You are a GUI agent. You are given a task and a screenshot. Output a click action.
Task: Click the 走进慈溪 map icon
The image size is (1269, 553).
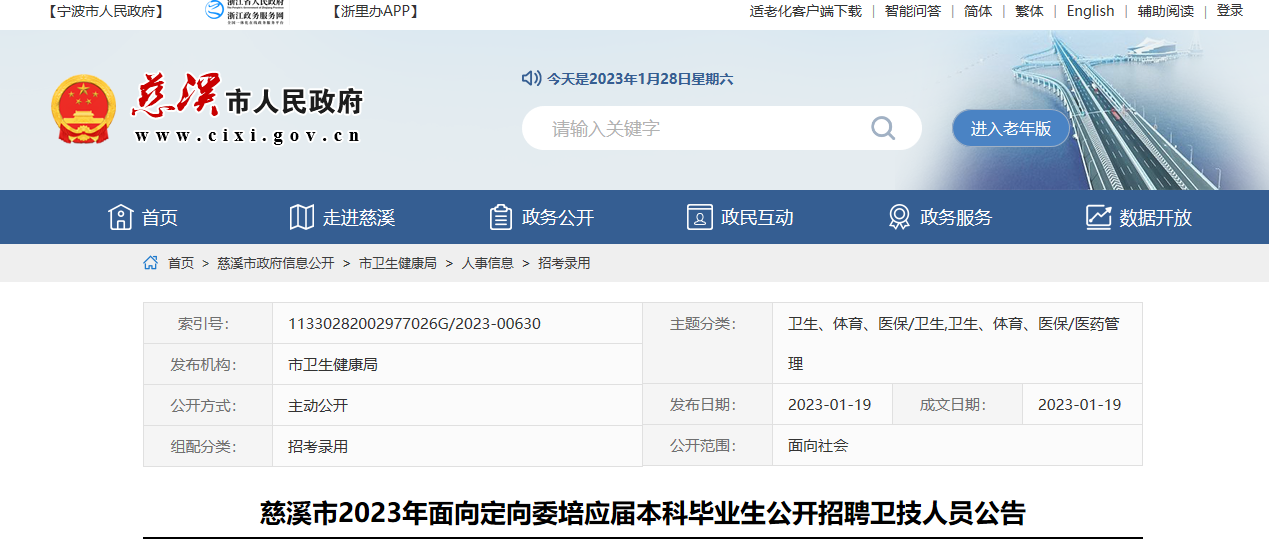click(301, 217)
